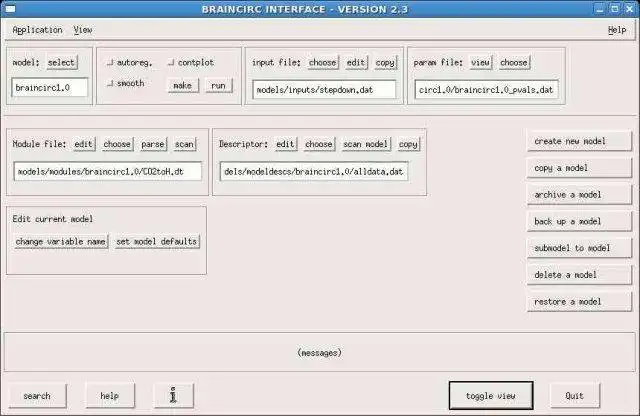
Task: Click the input file path field
Action: point(324,90)
